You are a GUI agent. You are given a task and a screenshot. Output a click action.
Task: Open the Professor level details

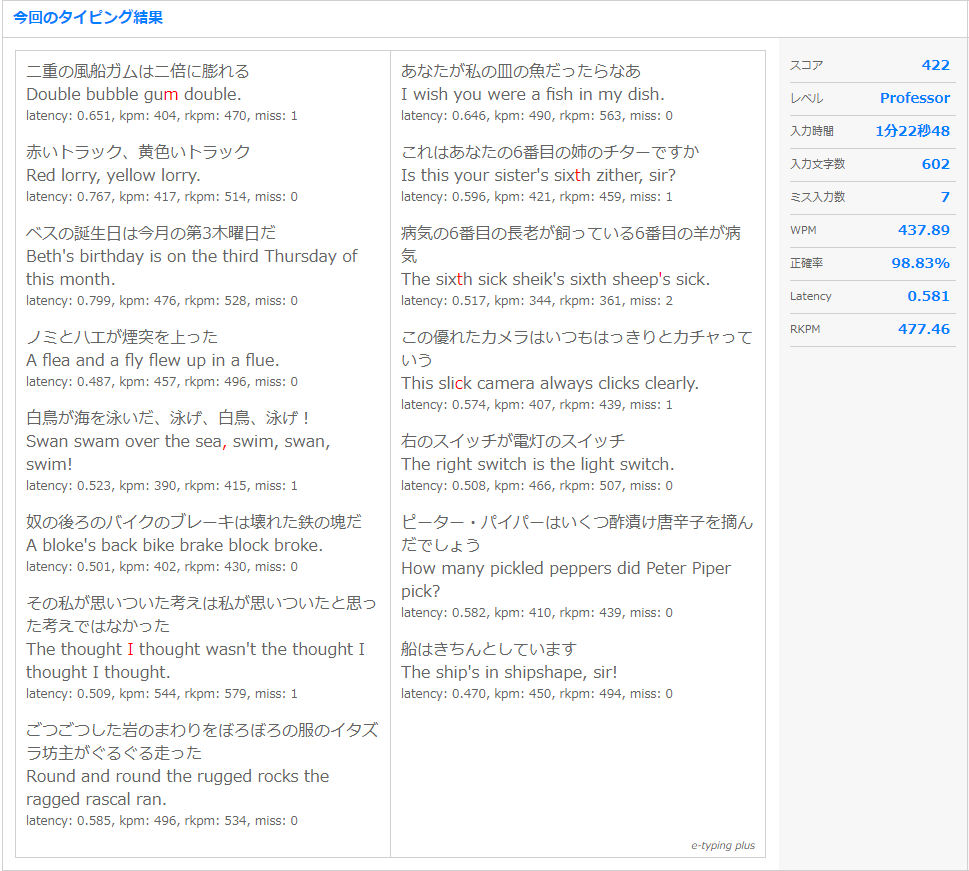[x=914, y=98]
